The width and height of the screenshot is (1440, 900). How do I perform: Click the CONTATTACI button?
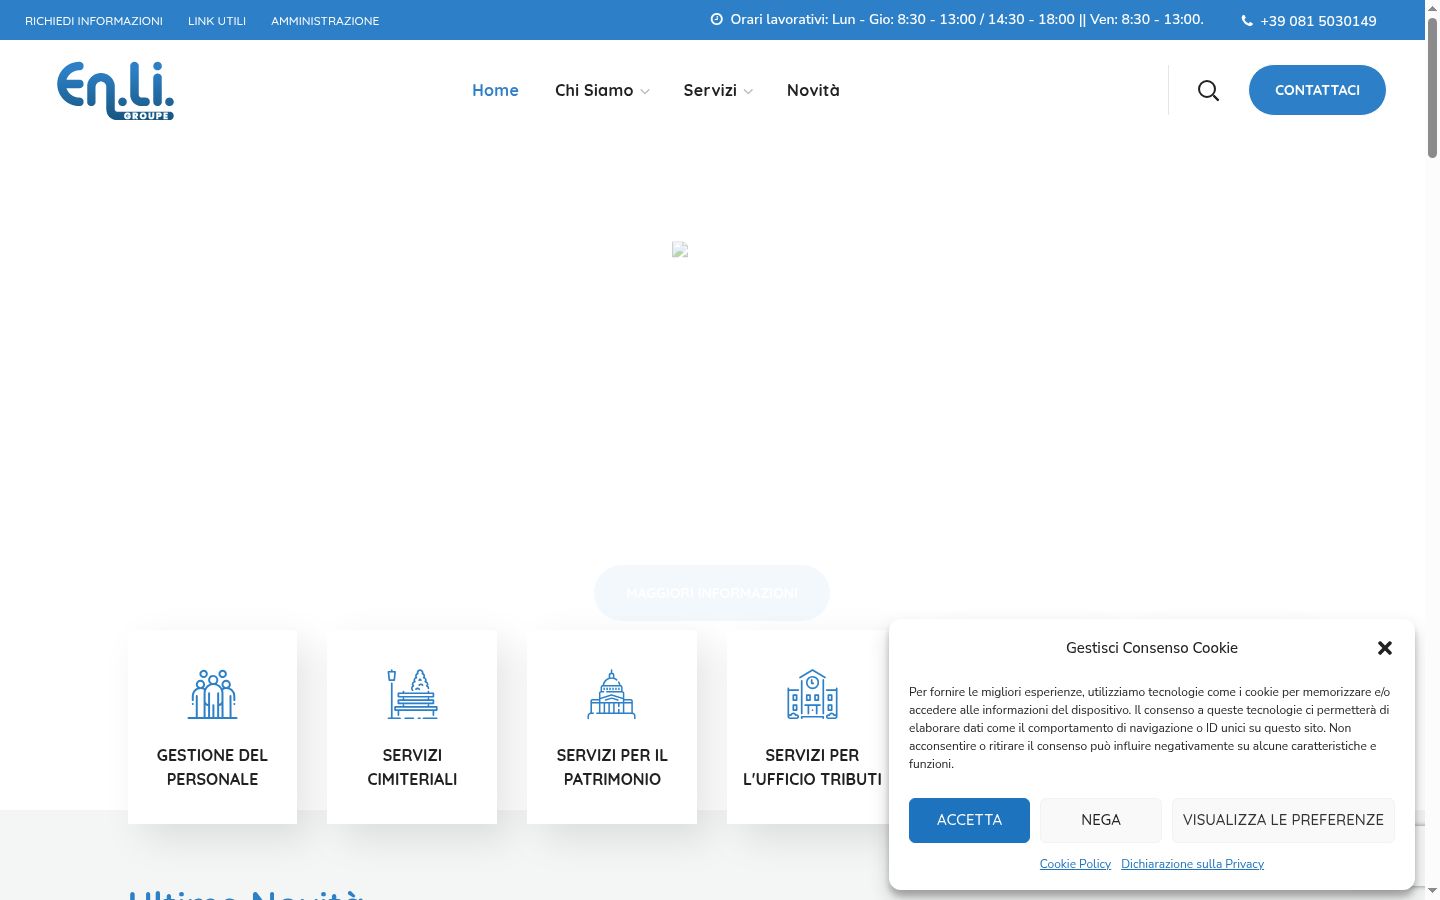click(1317, 90)
